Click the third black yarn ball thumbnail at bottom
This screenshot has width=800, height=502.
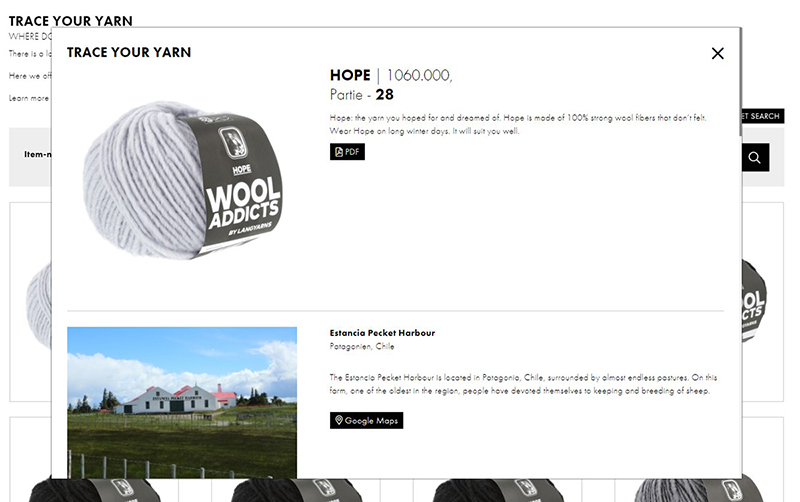click(x=497, y=490)
